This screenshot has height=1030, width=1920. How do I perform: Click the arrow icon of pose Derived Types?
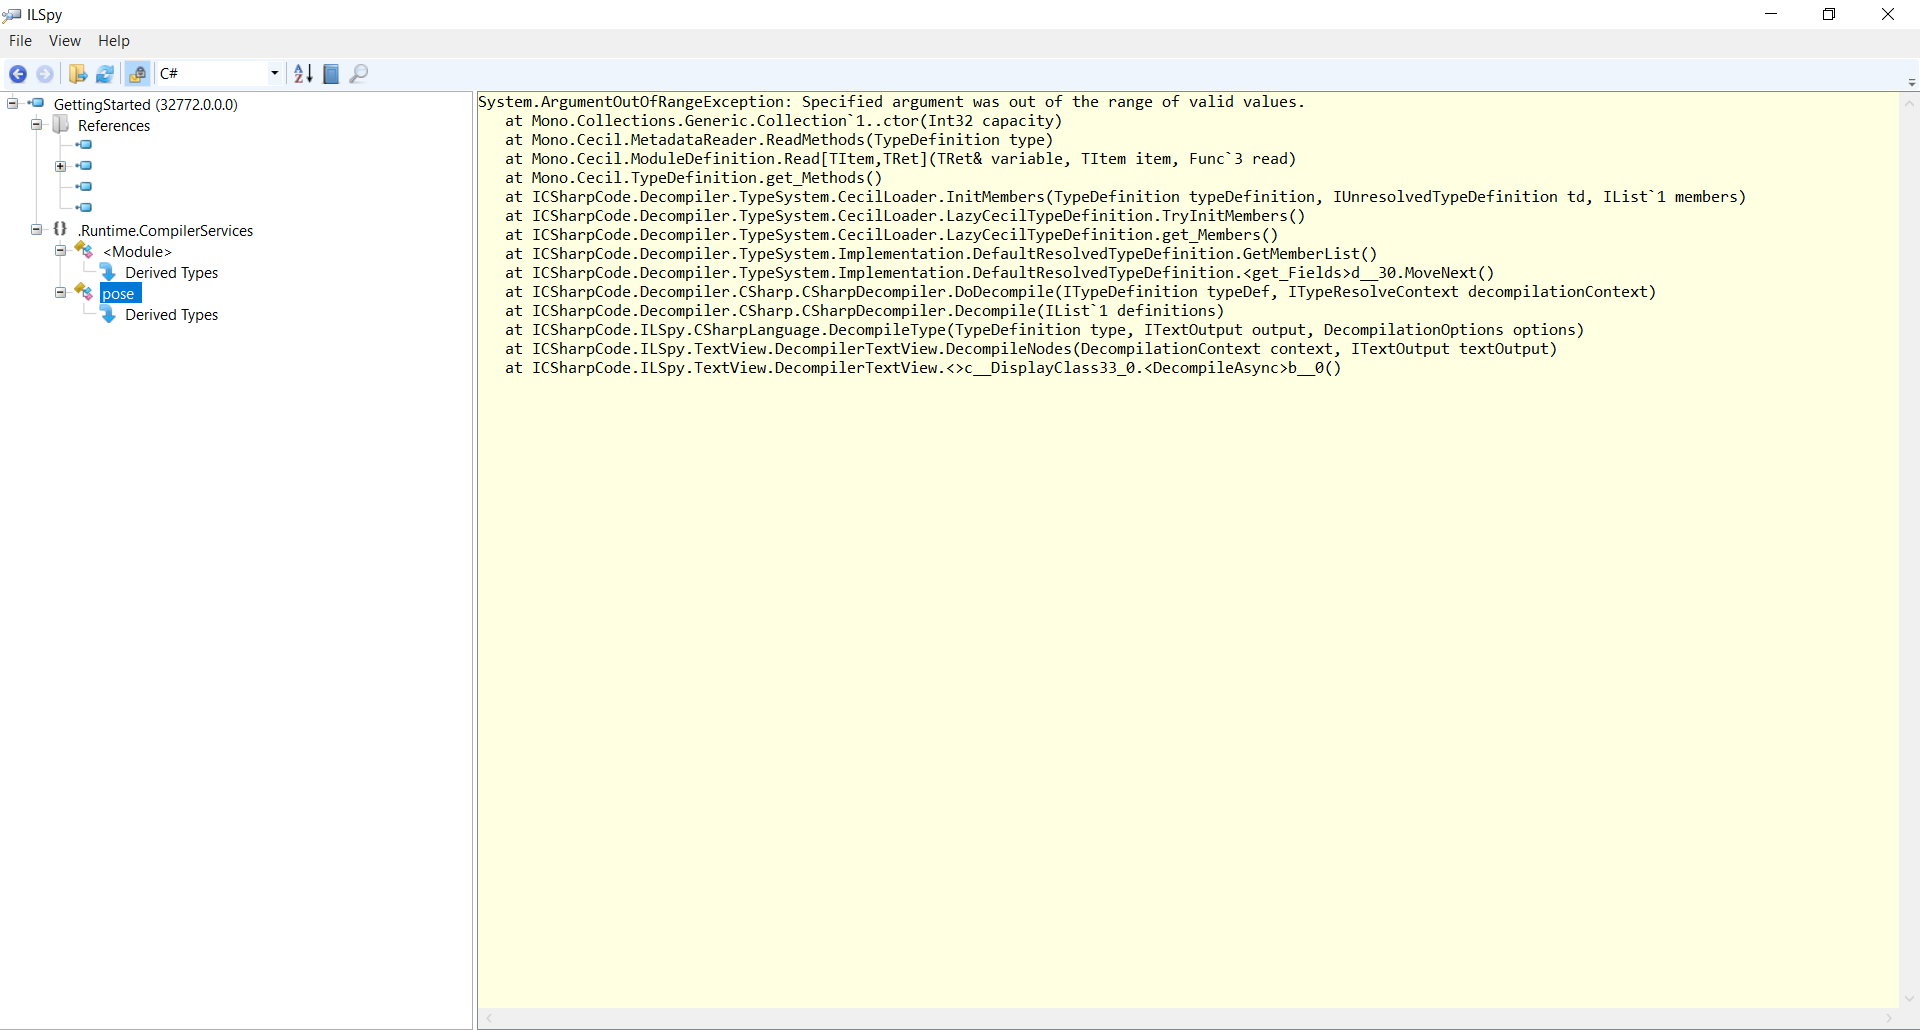(x=109, y=314)
